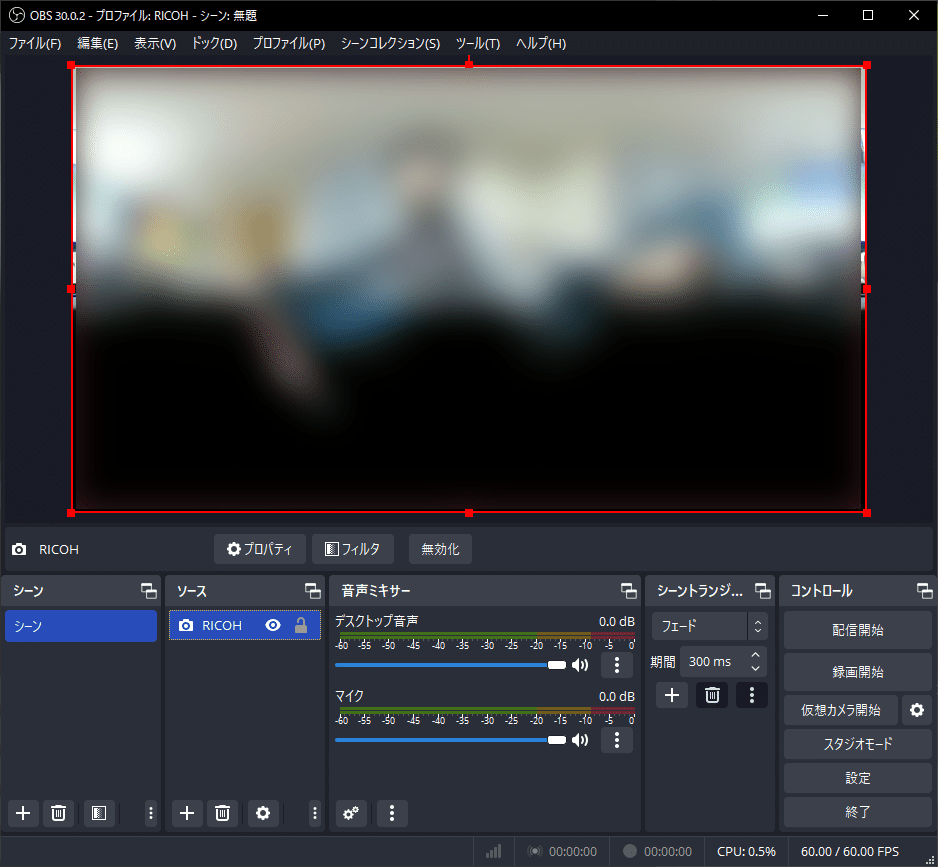Start virtual camera with 仮想カメラ開始
Screen dimensions: 938x867
pyautogui.click(x=840, y=710)
